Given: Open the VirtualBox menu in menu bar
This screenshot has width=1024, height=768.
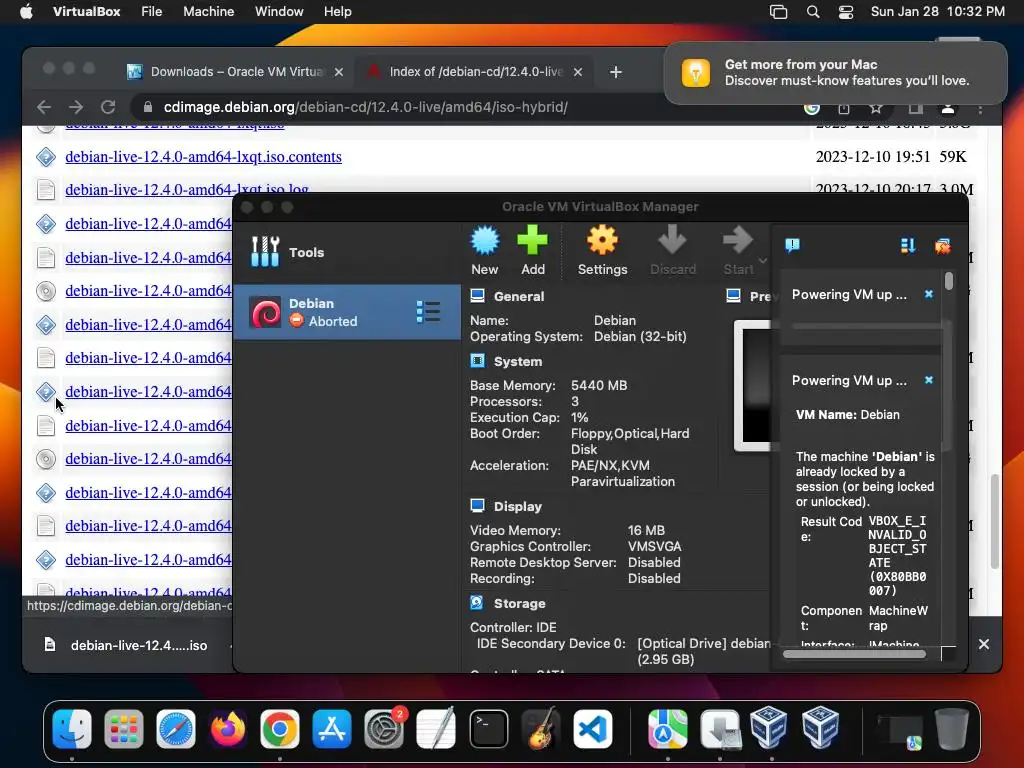Looking at the screenshot, I should click(86, 12).
